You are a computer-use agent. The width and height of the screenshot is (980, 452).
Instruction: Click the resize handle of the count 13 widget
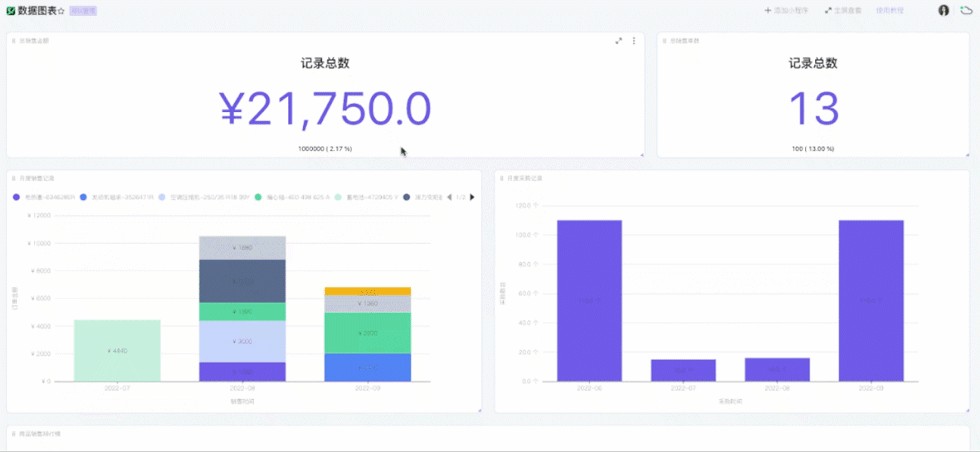click(966, 155)
